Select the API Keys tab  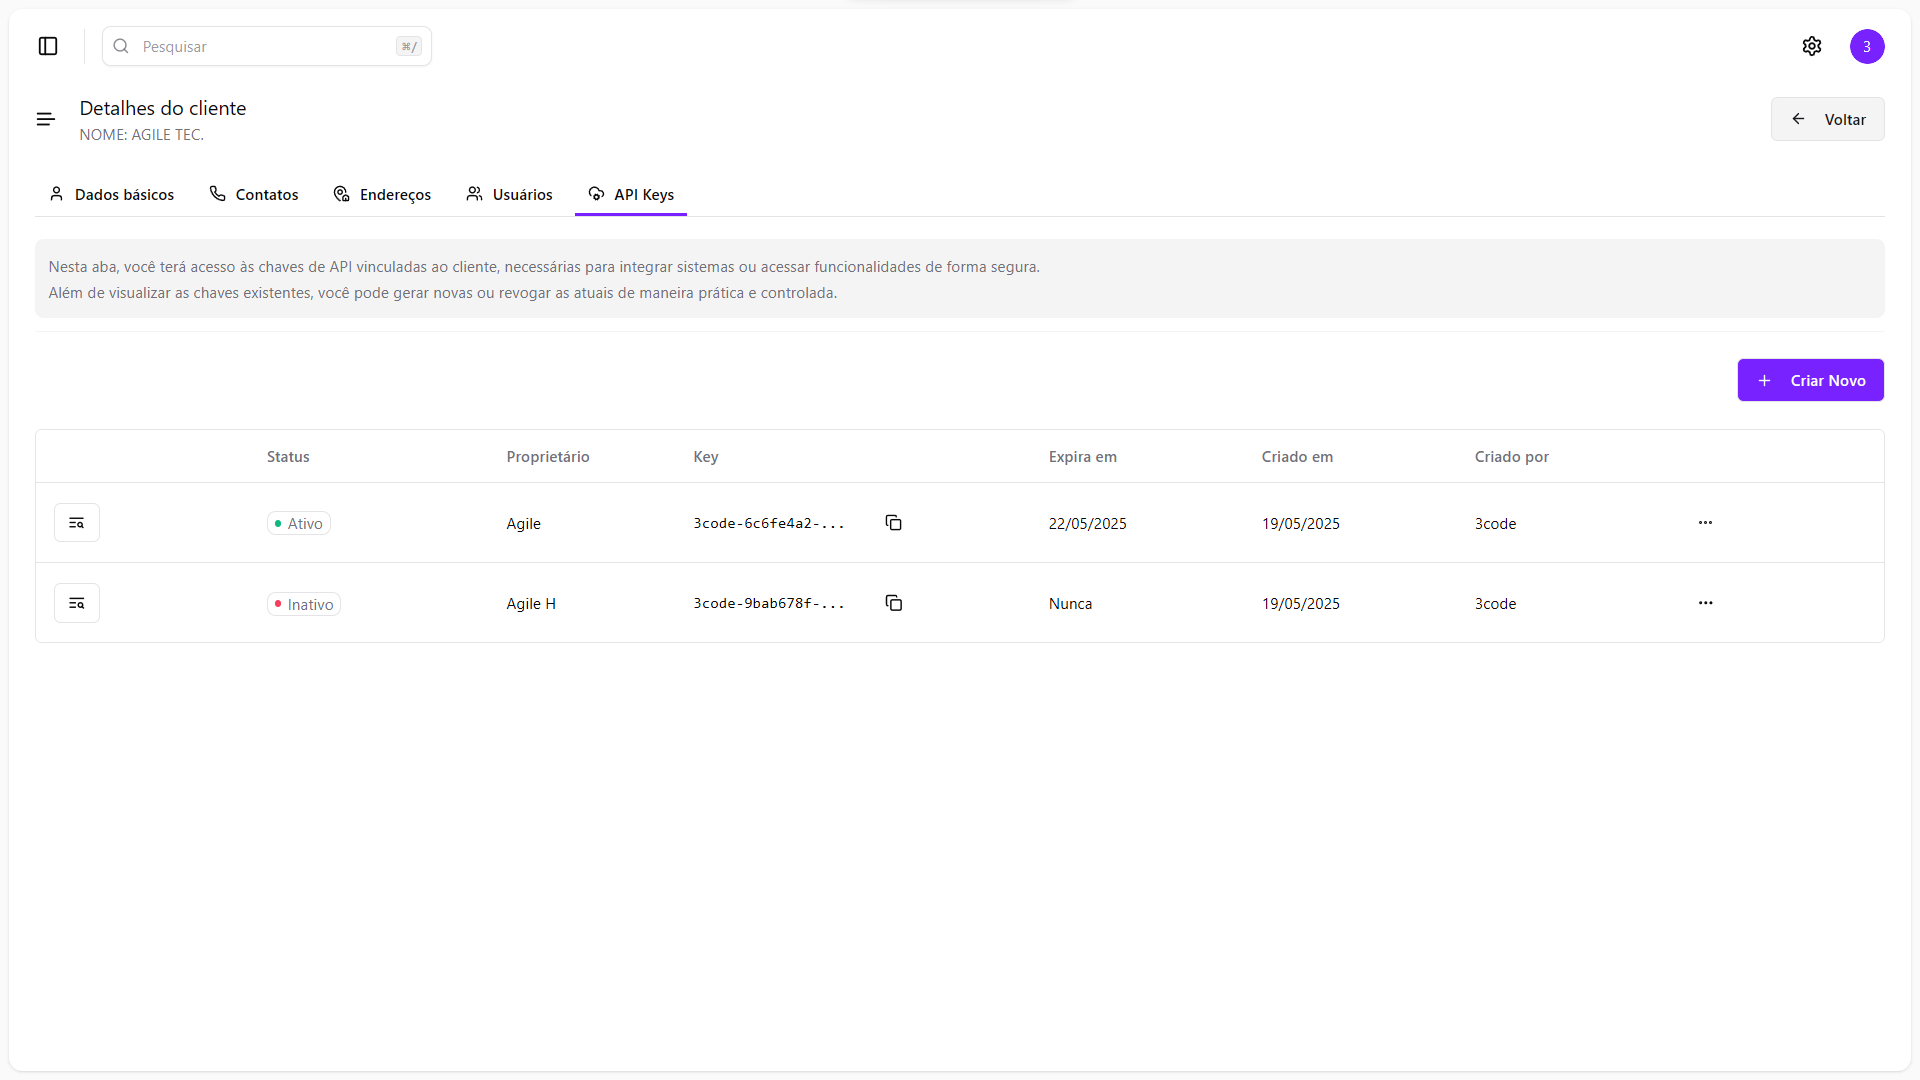631,194
